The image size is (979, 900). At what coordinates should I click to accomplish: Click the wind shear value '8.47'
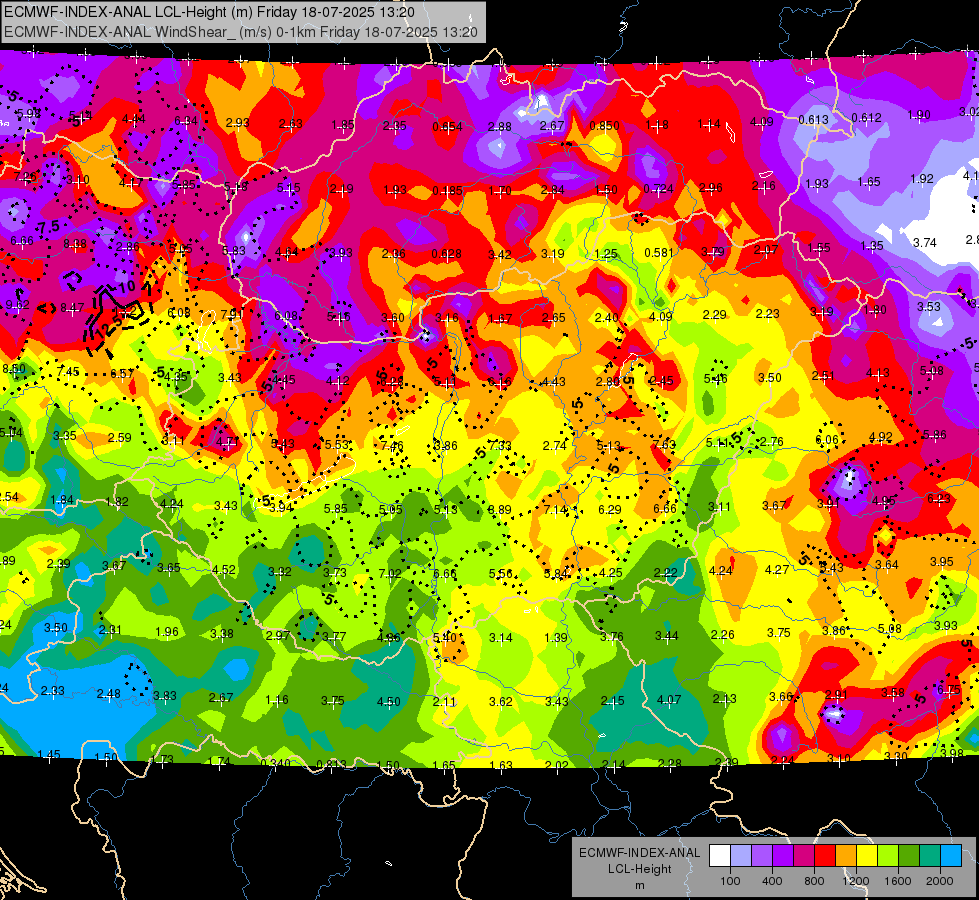coord(72,307)
